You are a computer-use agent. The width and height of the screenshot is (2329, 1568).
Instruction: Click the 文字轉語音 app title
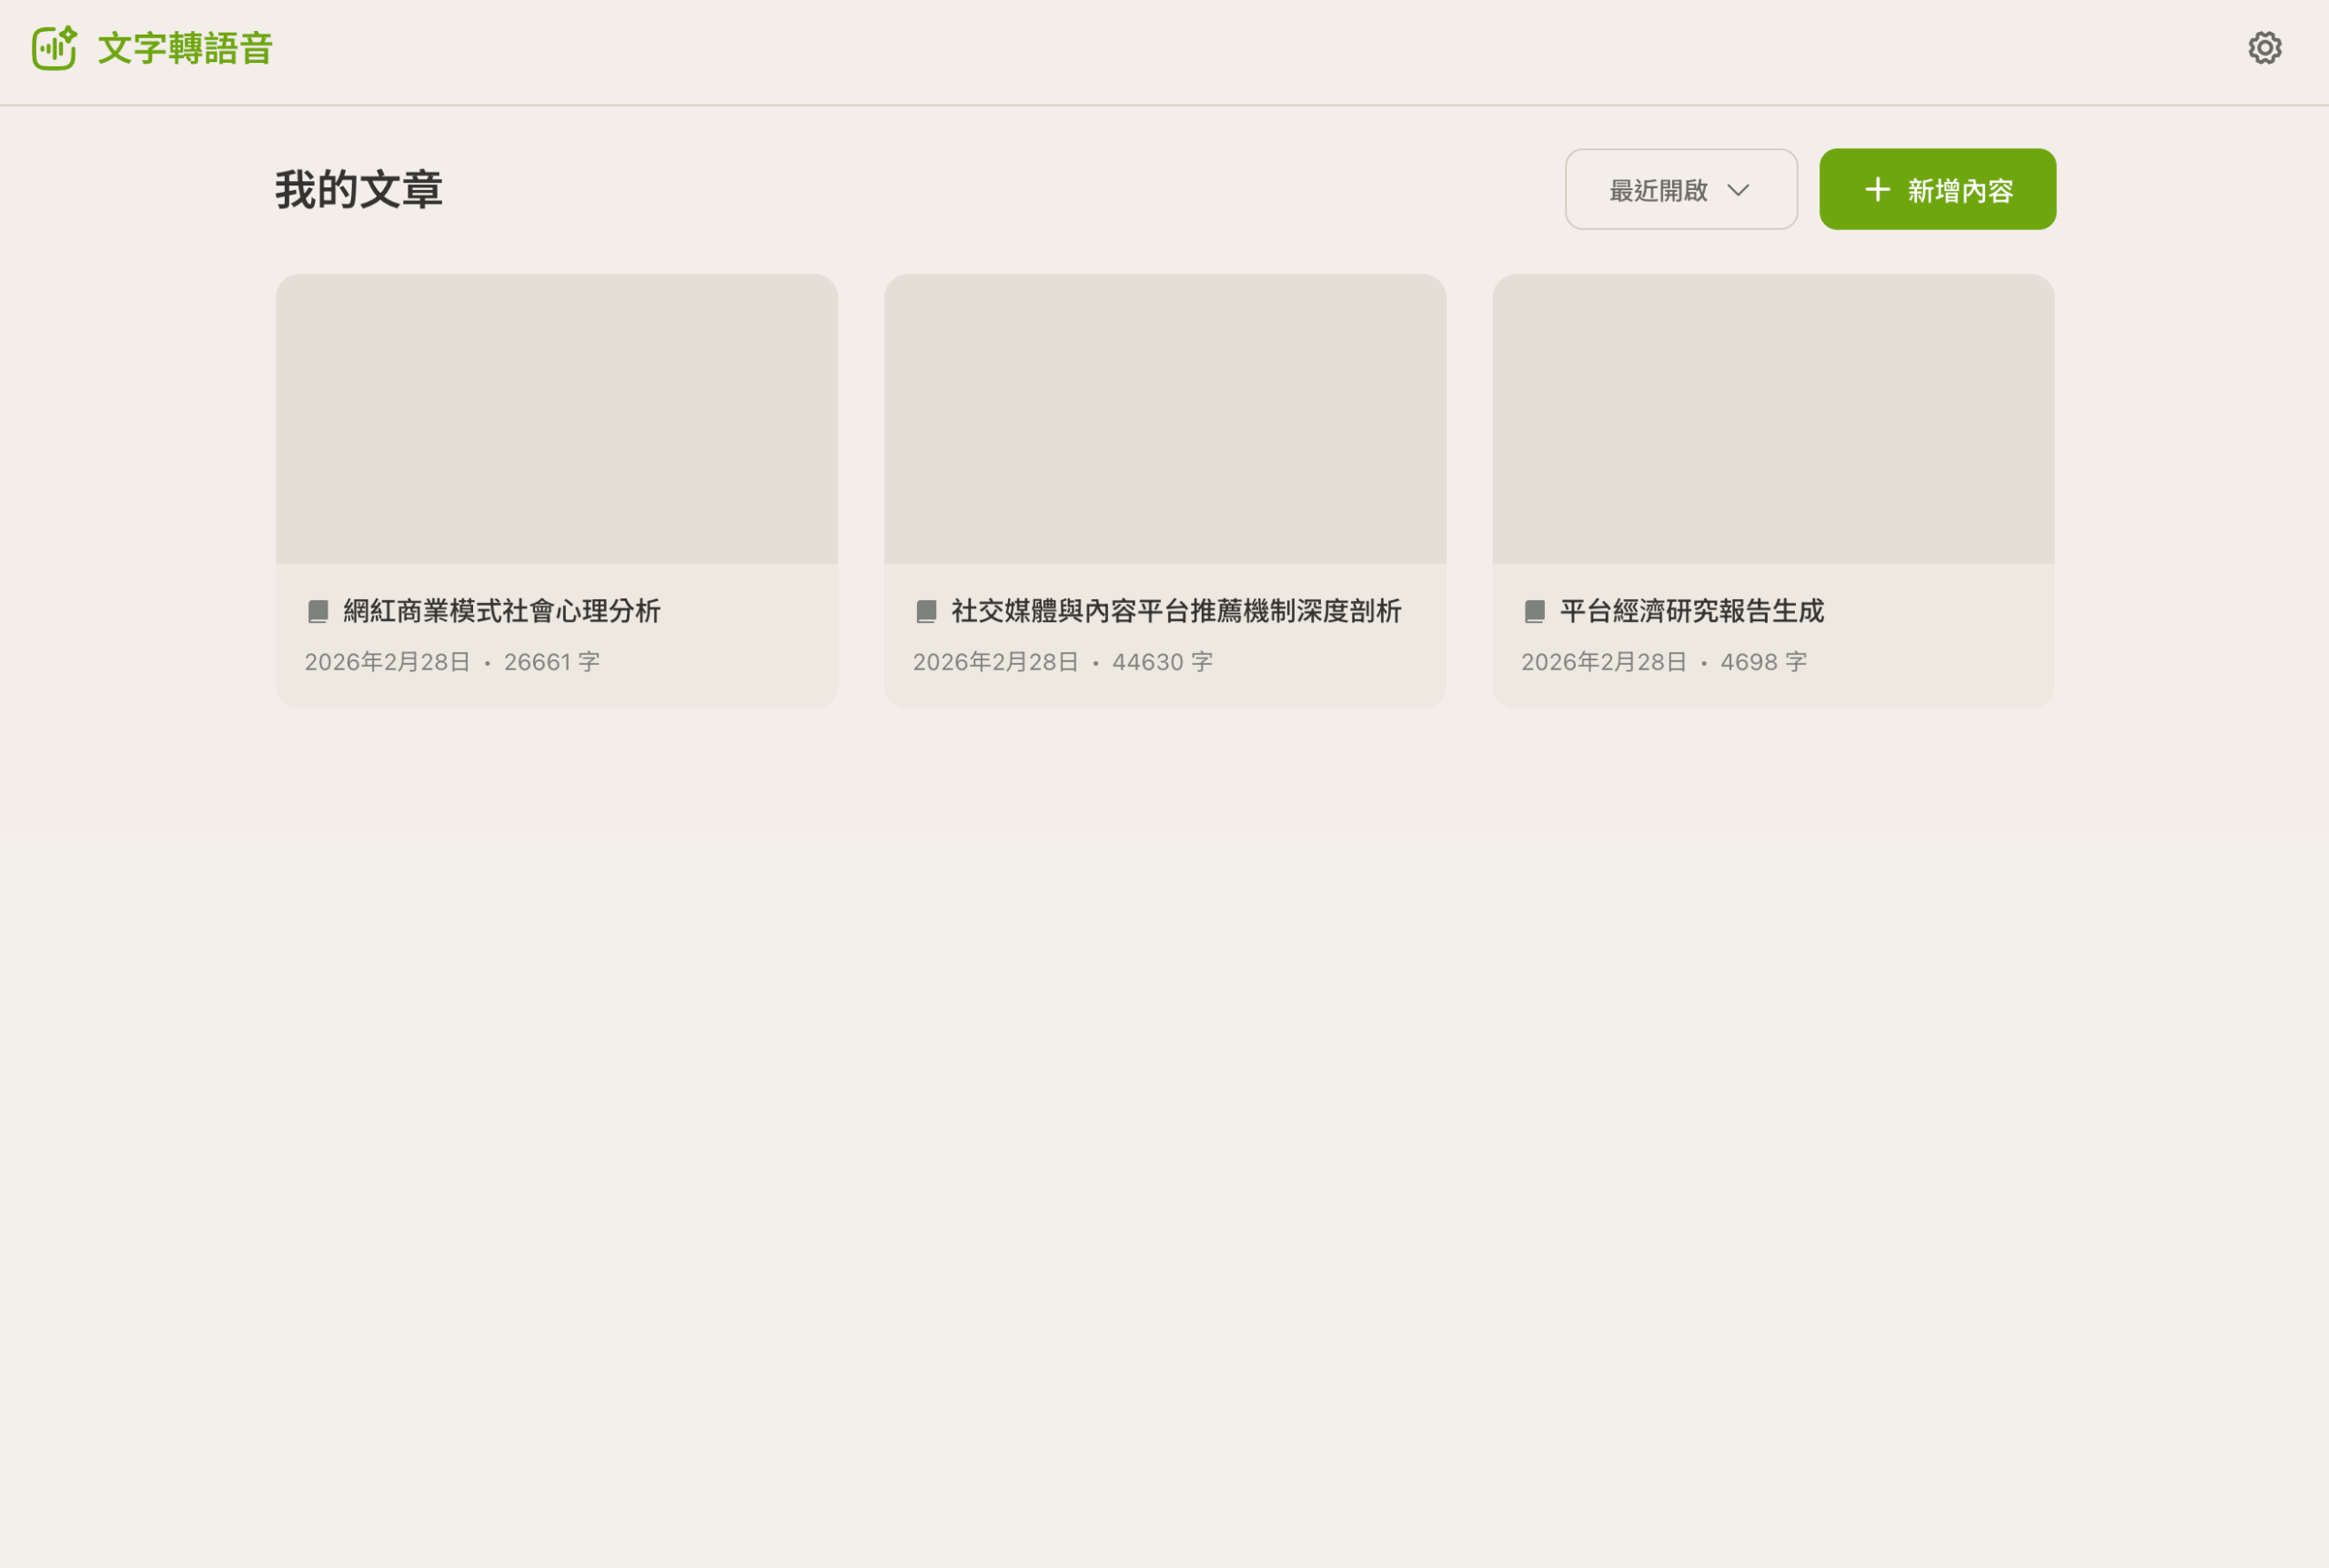(185, 48)
